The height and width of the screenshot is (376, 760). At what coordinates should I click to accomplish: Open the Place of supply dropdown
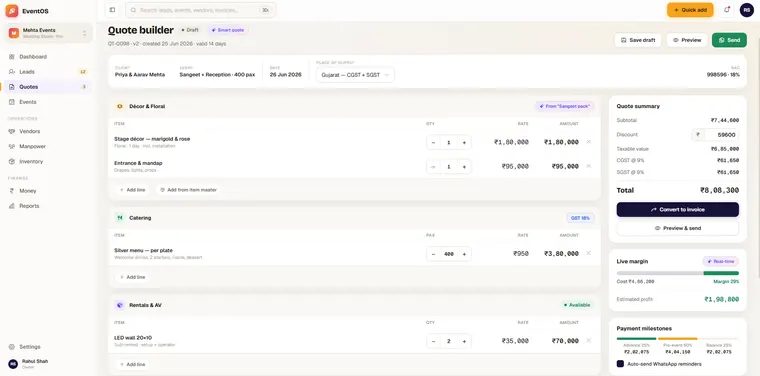355,75
